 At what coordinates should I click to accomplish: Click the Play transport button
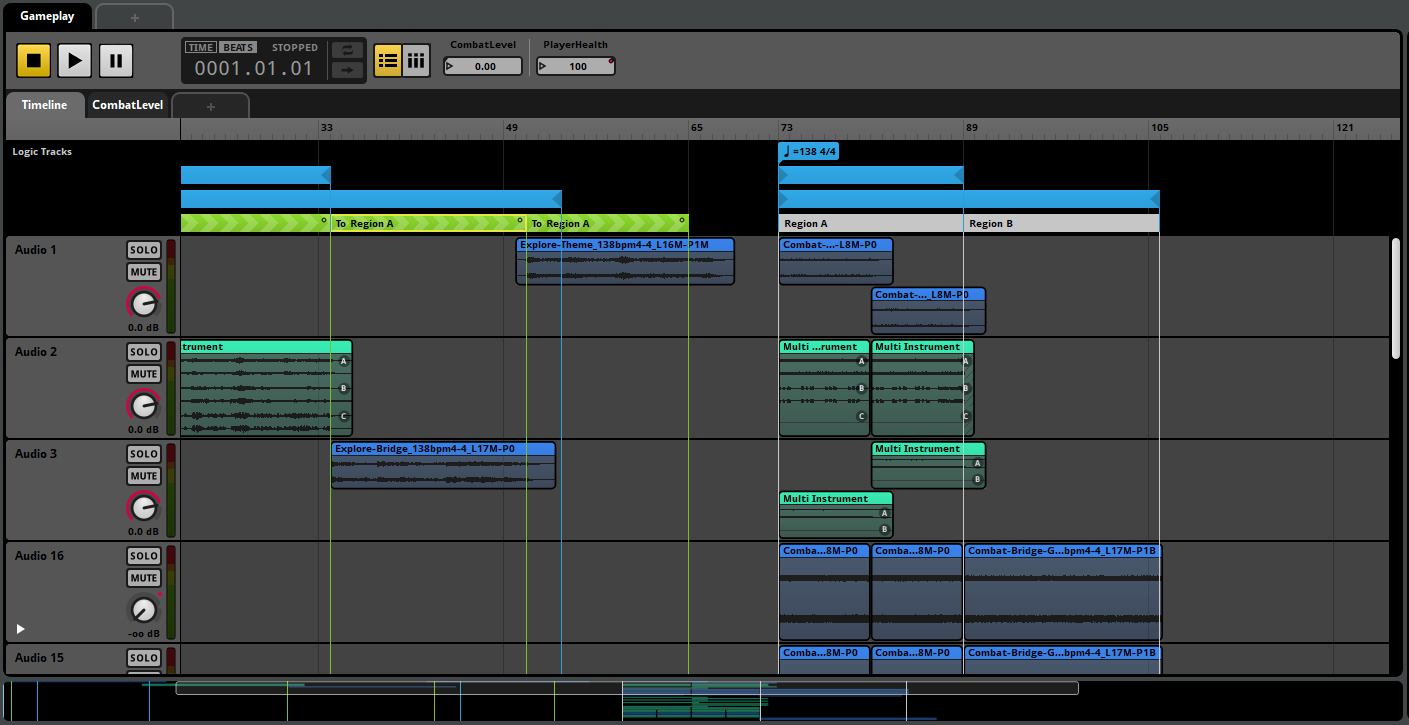[x=74, y=61]
